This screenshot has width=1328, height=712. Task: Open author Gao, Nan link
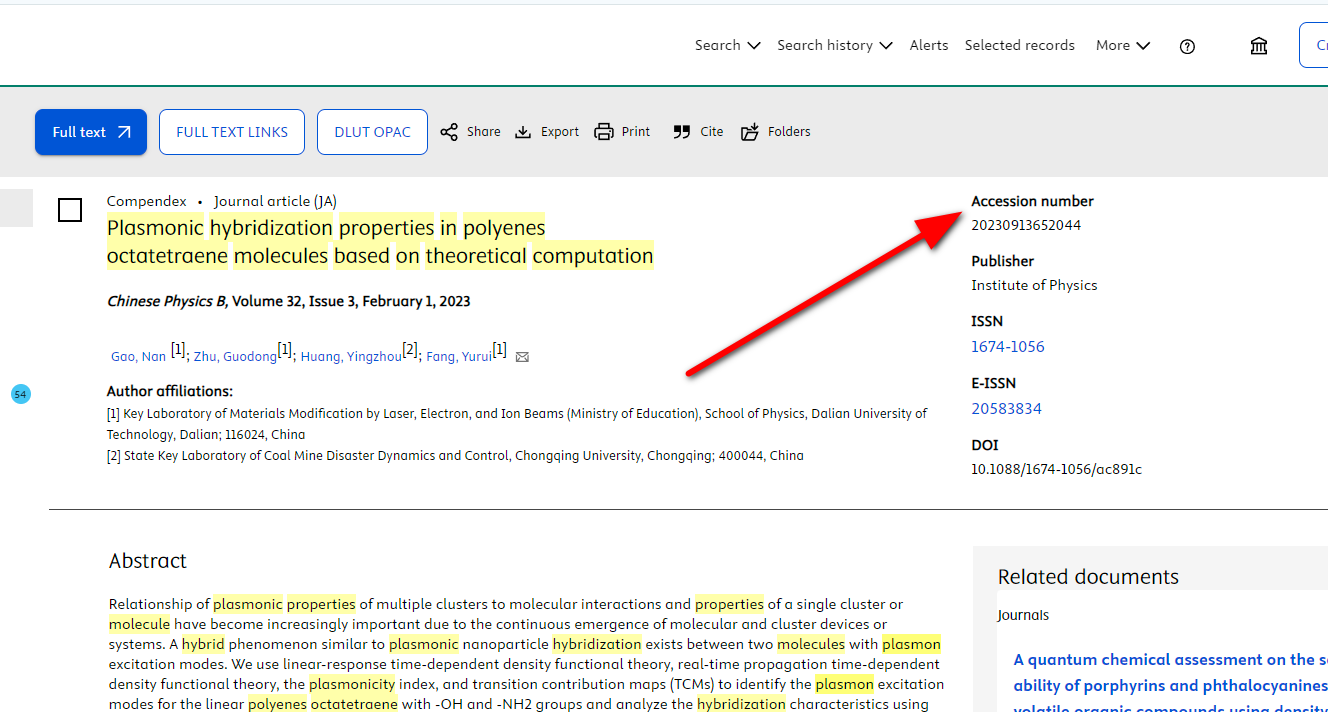(139, 356)
